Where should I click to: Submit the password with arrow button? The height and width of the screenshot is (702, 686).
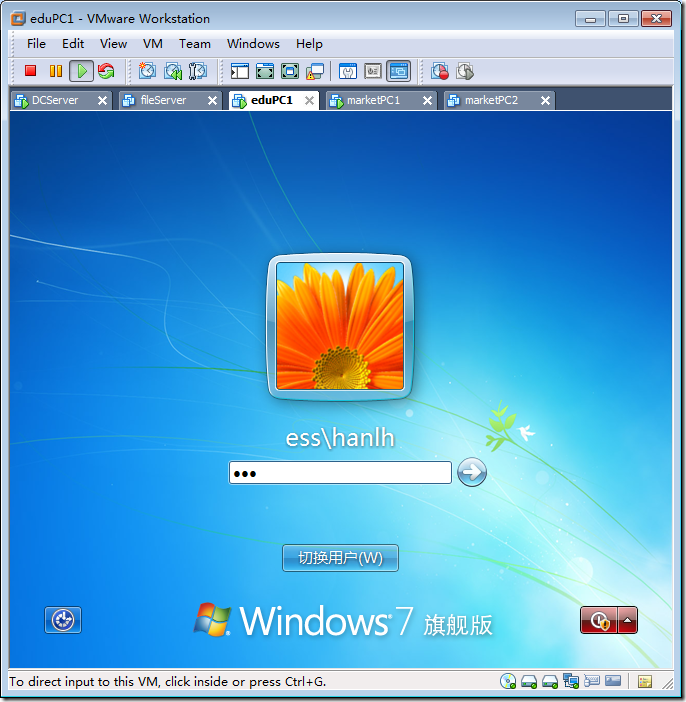pyautogui.click(x=472, y=472)
